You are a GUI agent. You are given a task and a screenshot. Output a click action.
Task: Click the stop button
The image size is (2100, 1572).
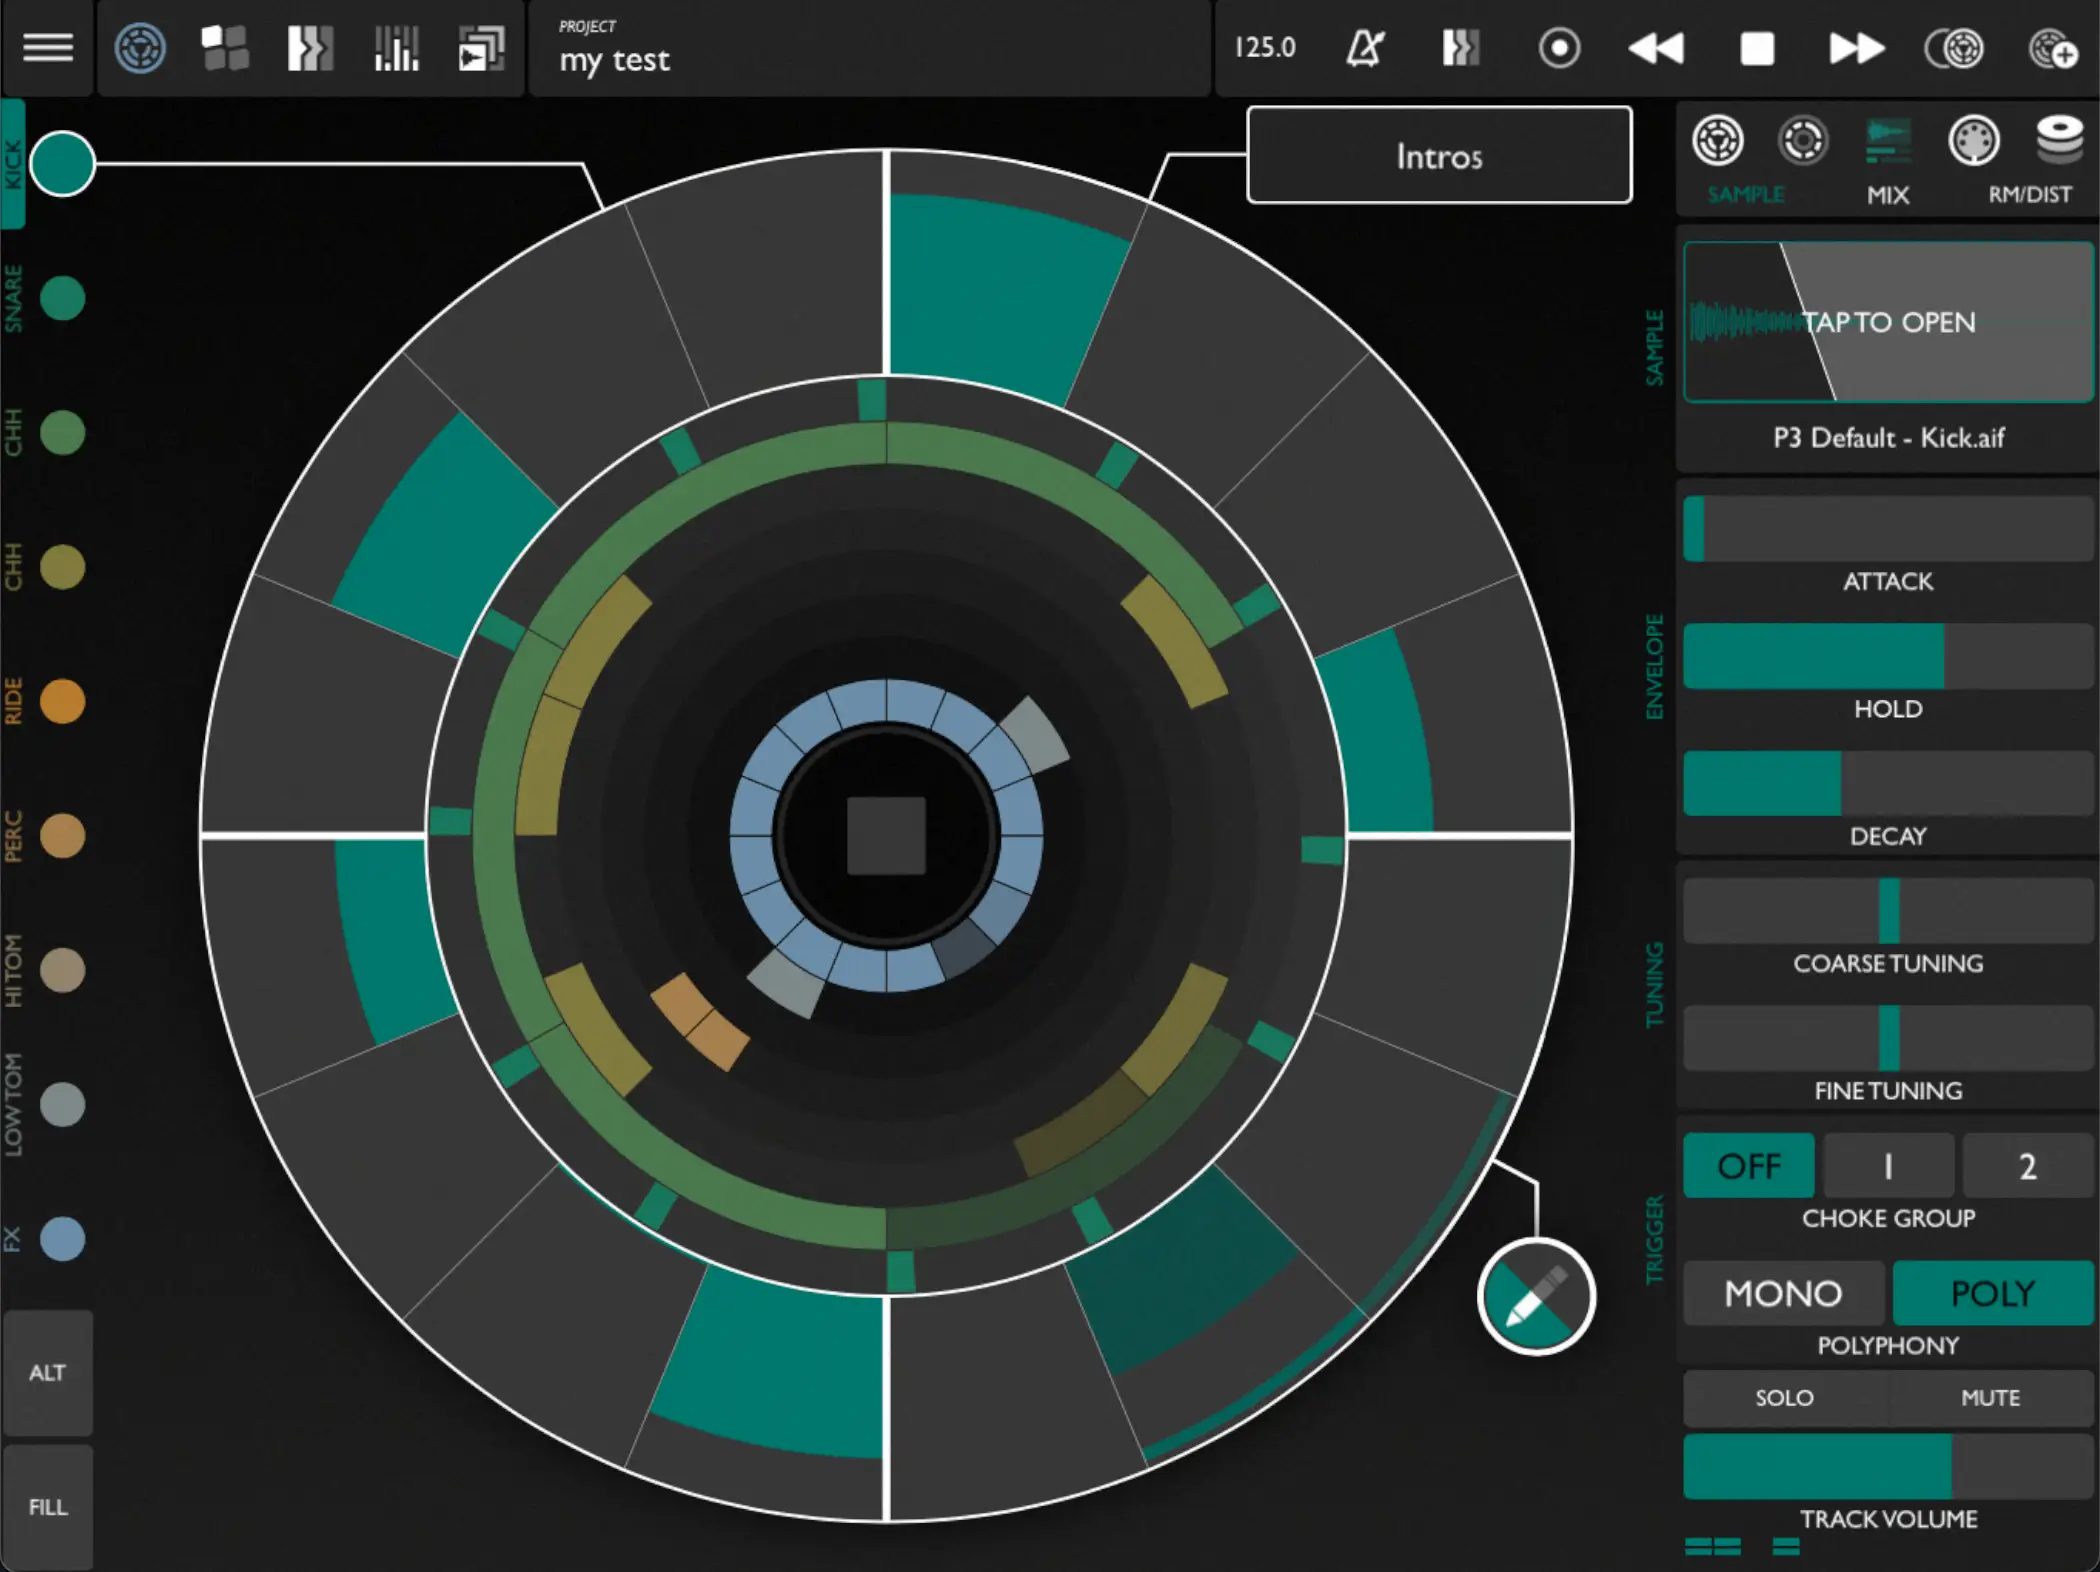pyautogui.click(x=1757, y=48)
